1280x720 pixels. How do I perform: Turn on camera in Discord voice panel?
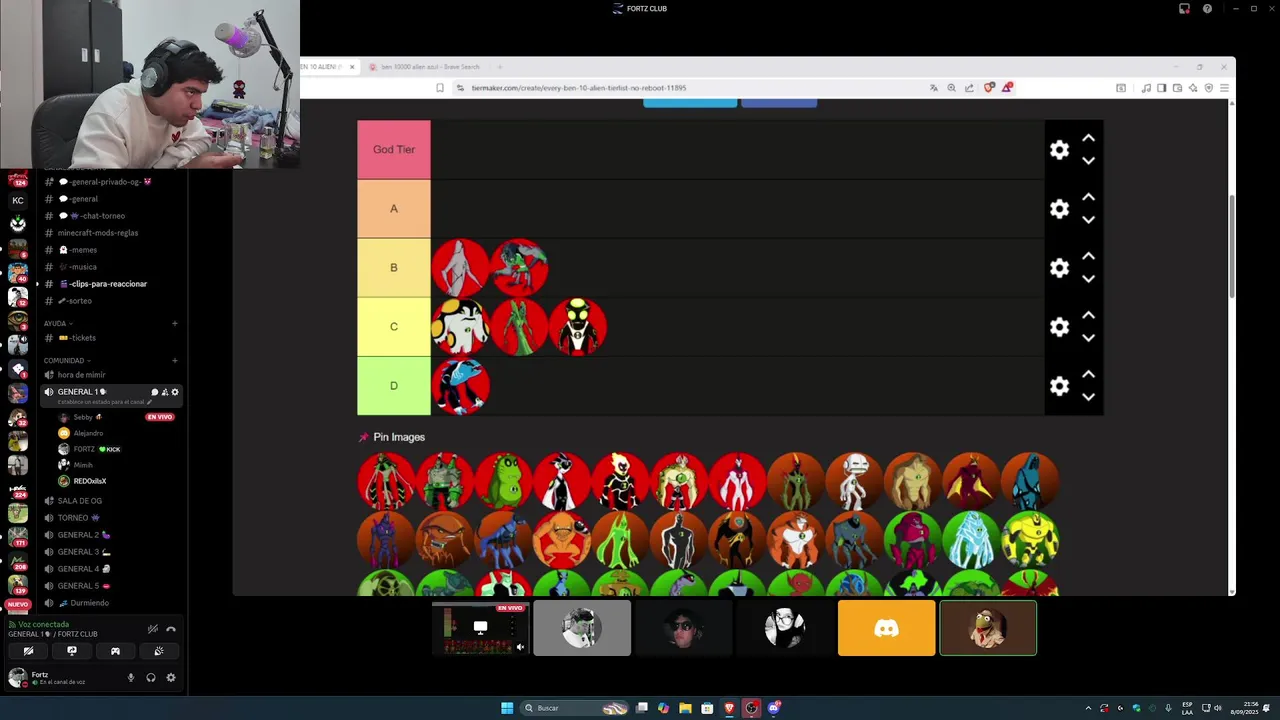28,651
